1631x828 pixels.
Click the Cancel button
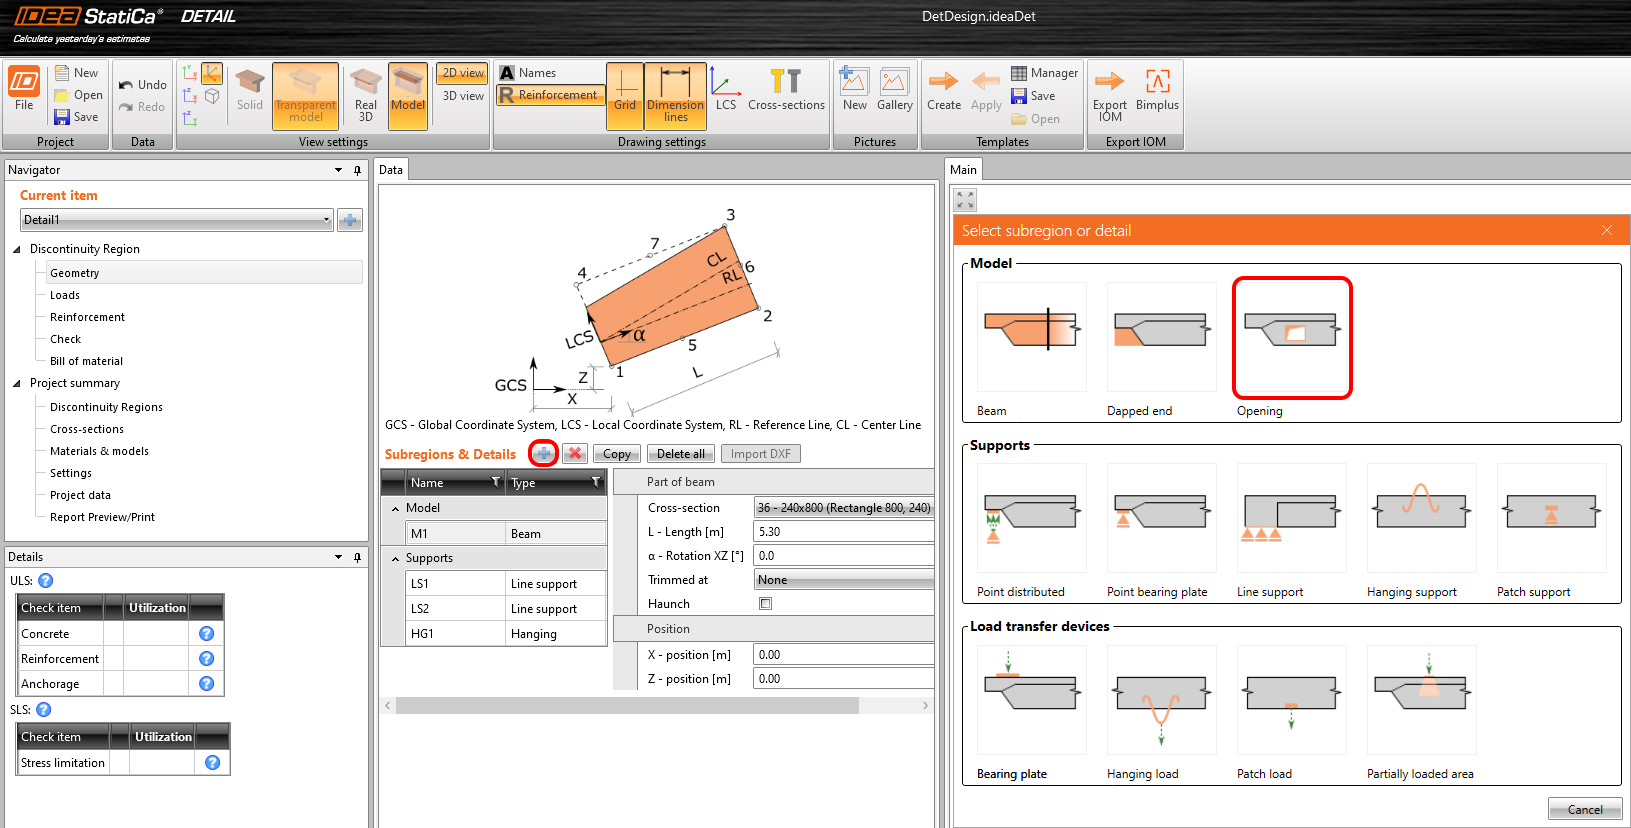pos(1584,810)
